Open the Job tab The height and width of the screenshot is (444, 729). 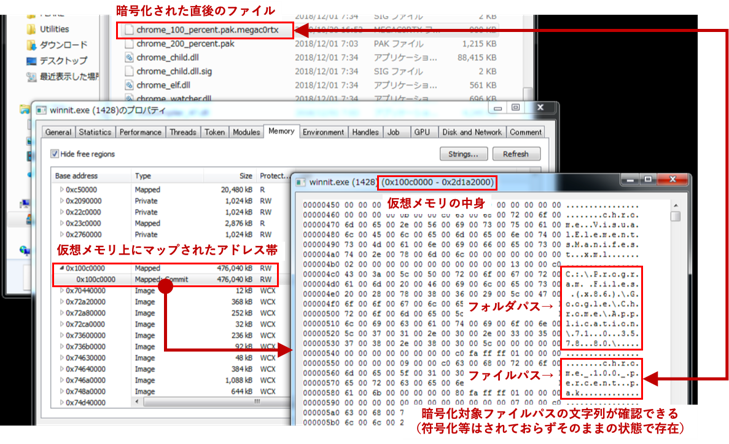[393, 133]
